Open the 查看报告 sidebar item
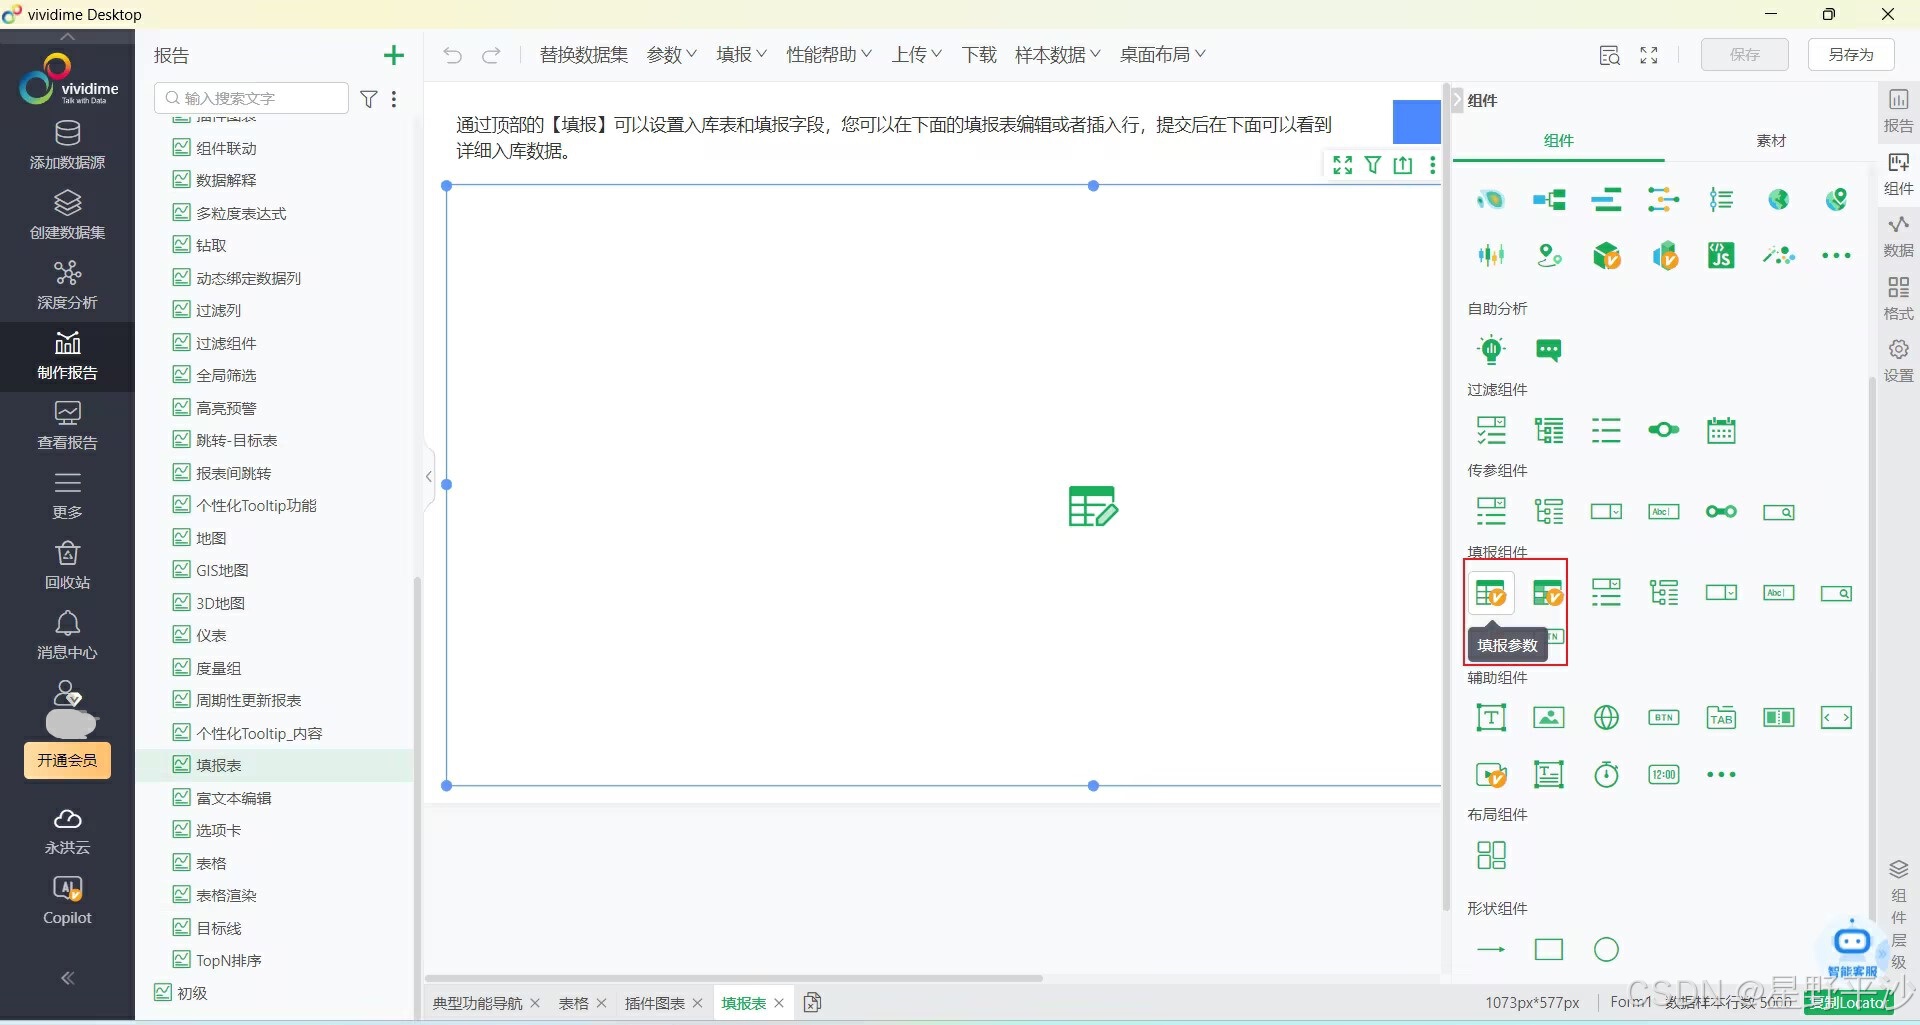Screen dimensions: 1920x1025 [67, 425]
